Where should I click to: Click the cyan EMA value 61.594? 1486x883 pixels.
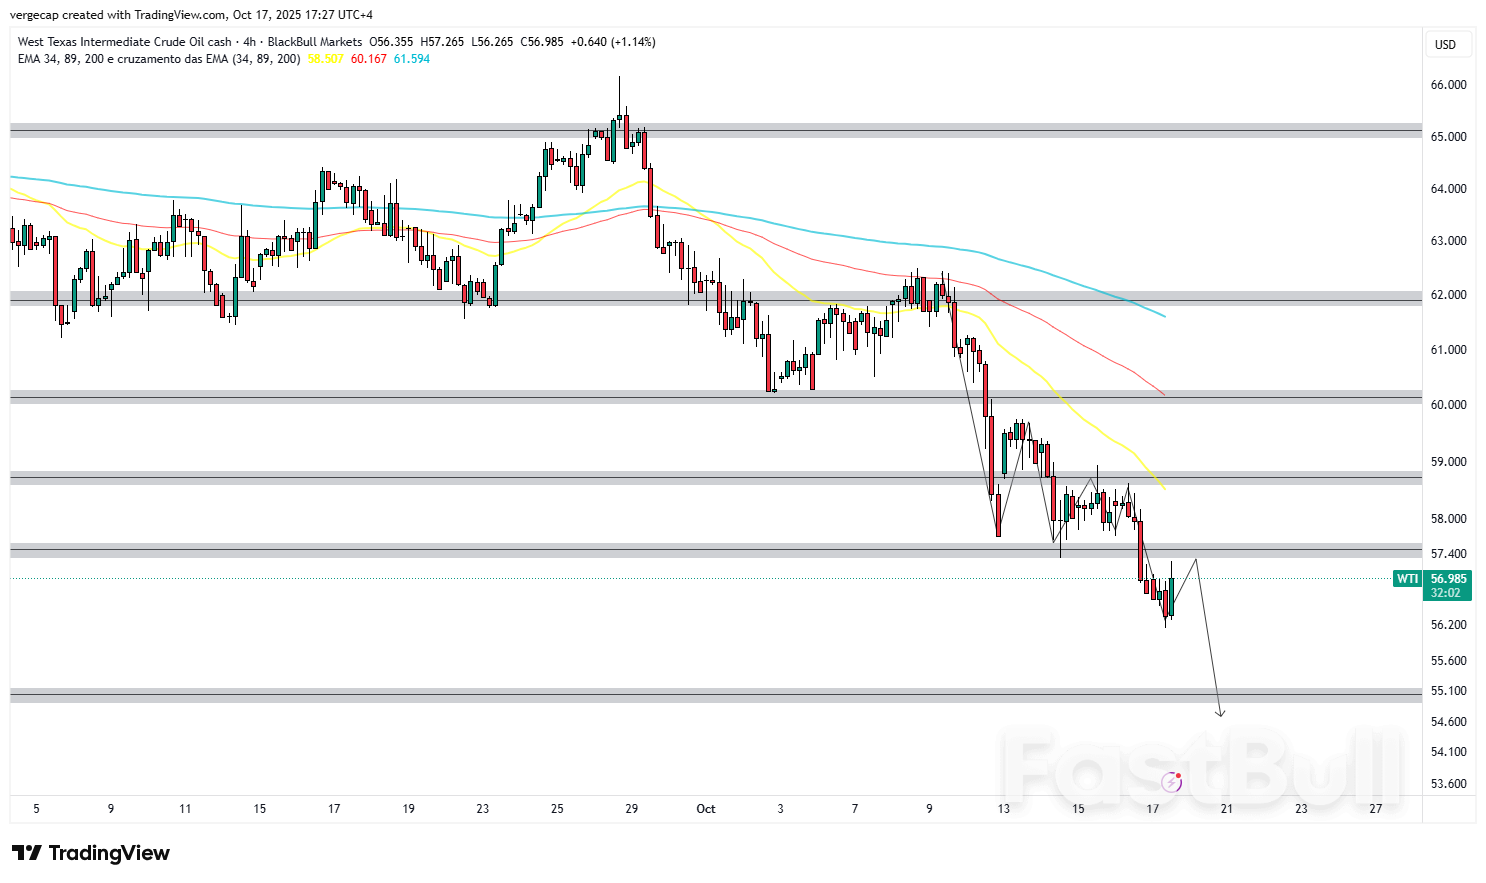click(412, 59)
